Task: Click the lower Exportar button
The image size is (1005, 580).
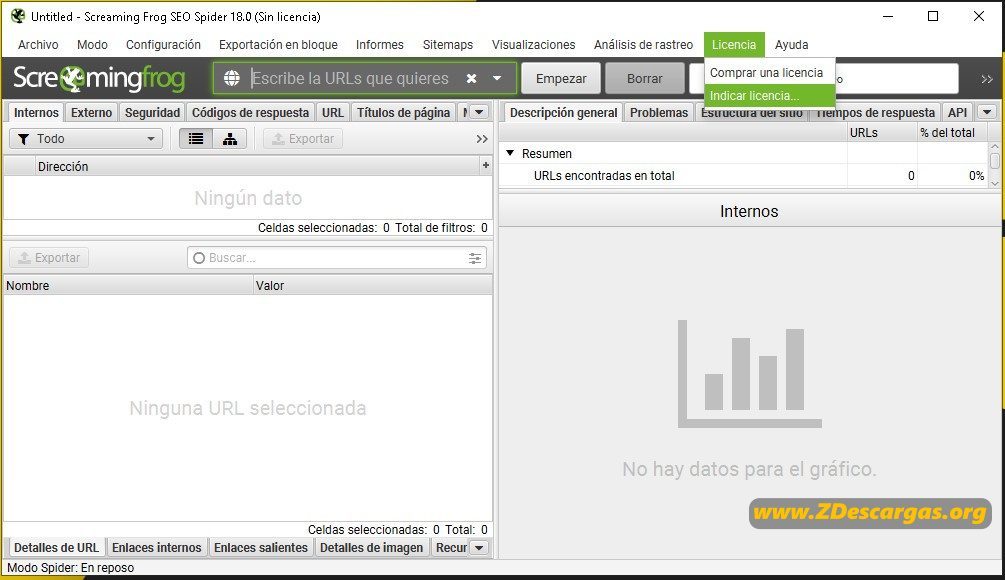Action: coord(49,258)
